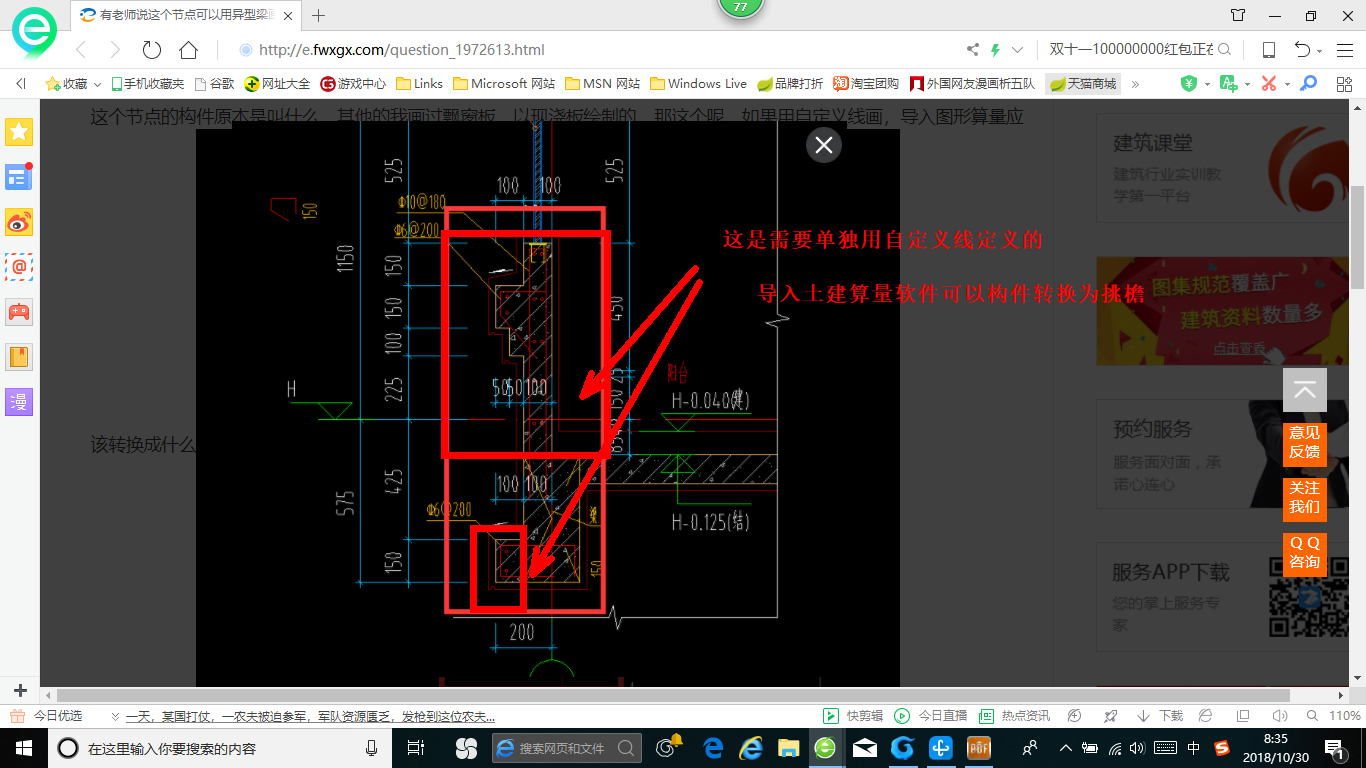Open the Microsoft 网站 bookmark folder
The width and height of the screenshot is (1366, 768).
[x=504, y=84]
